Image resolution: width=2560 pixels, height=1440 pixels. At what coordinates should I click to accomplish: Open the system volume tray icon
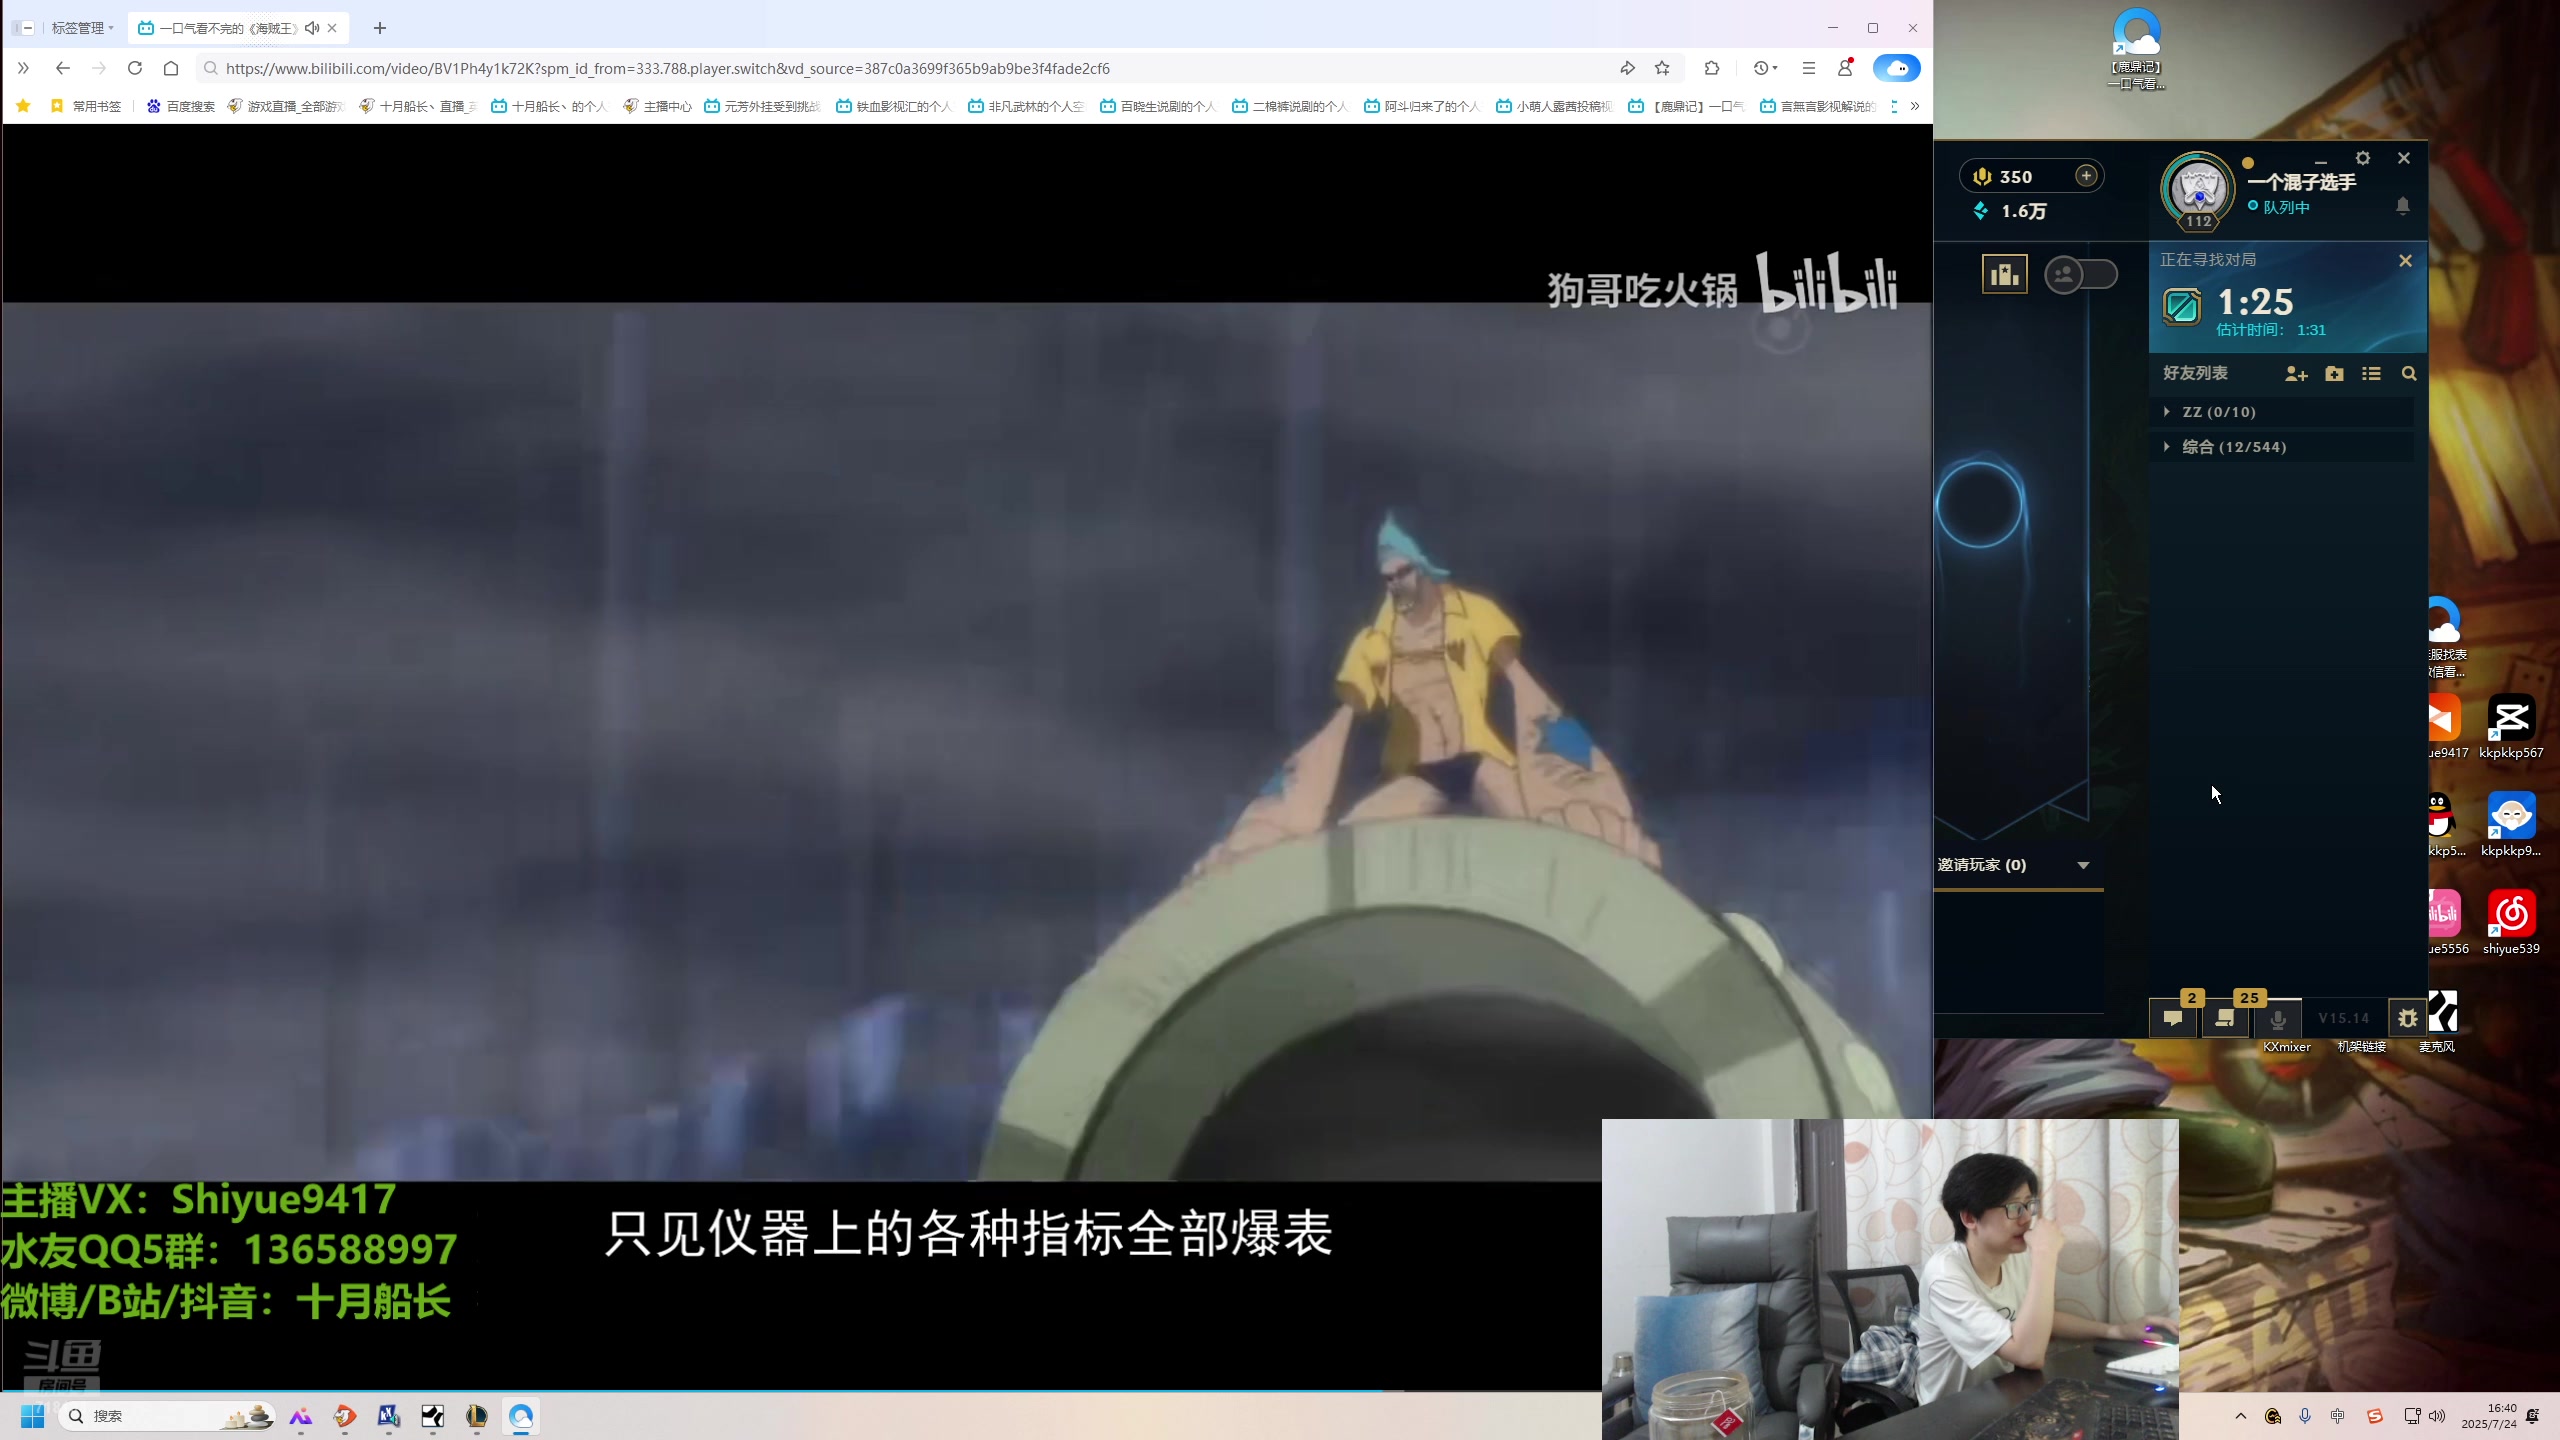click(2437, 1416)
